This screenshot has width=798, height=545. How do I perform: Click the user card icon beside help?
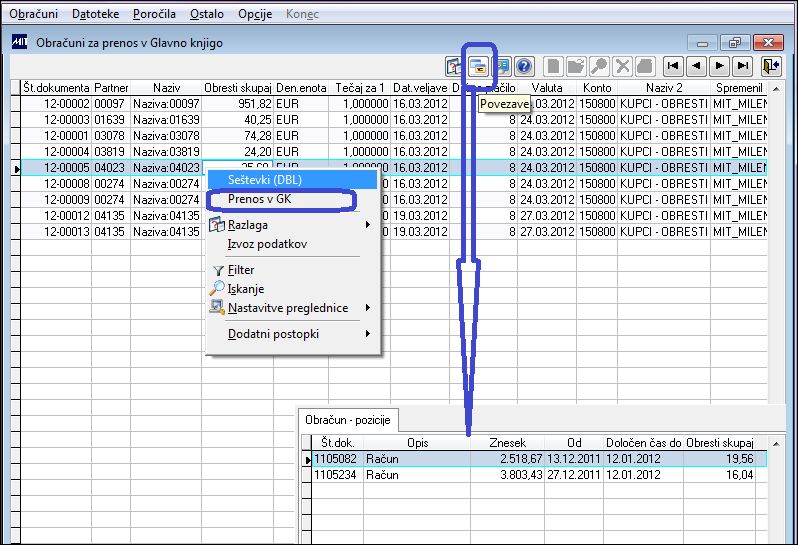[x=502, y=66]
